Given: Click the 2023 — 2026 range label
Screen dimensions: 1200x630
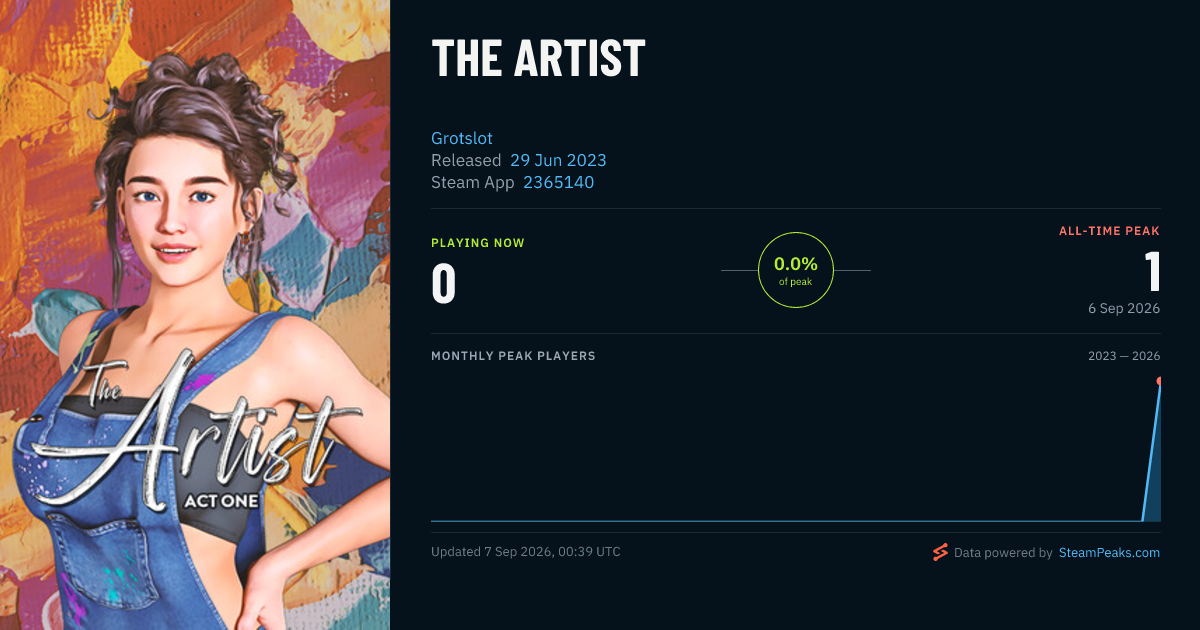Looking at the screenshot, I should point(1124,356).
